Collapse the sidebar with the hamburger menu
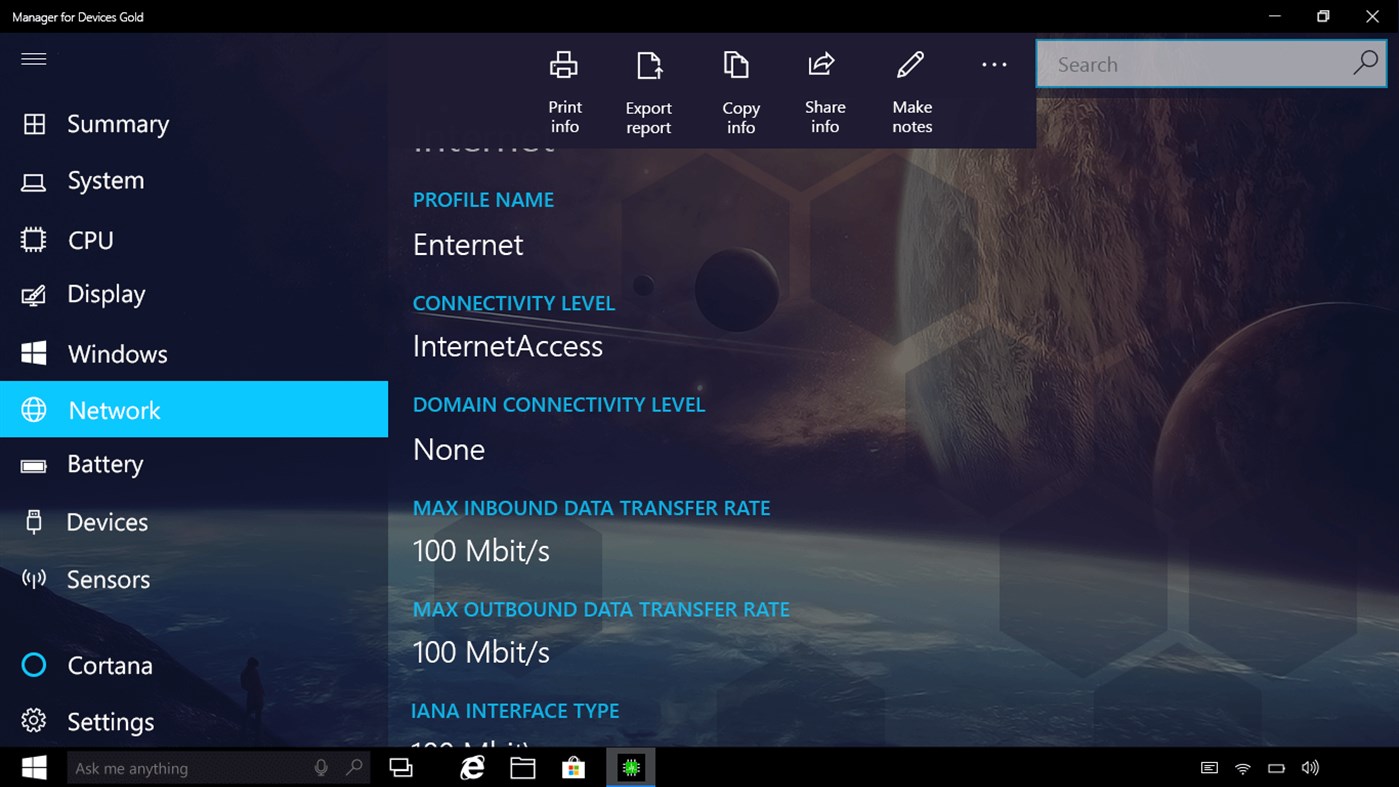Screen dimensions: 1399x787 33,59
